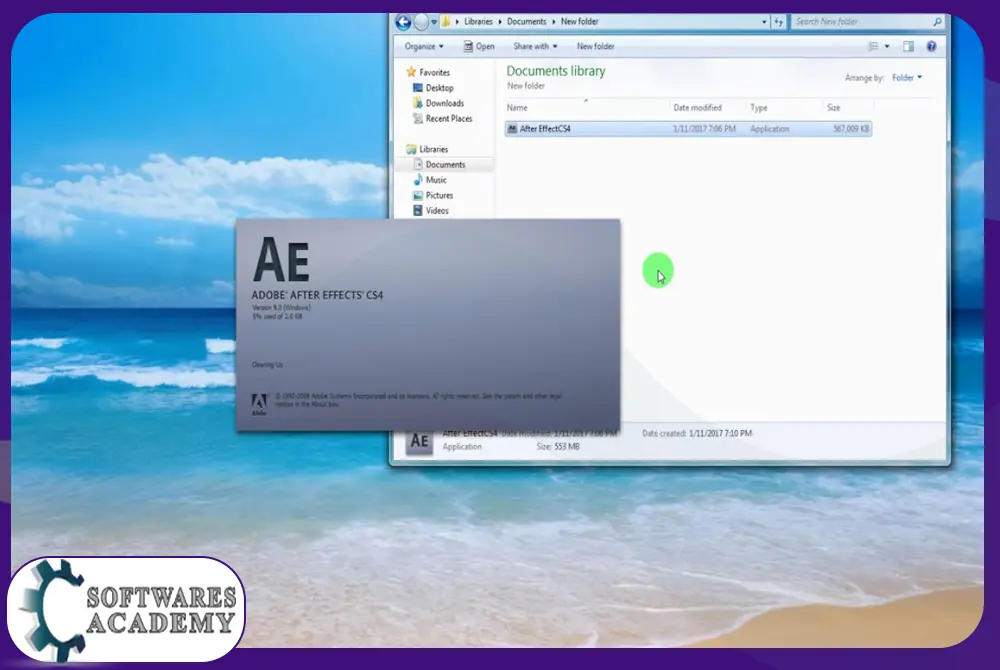Image resolution: width=1000 pixels, height=670 pixels.
Task: Open Recent Places in Favorites
Action: [449, 119]
